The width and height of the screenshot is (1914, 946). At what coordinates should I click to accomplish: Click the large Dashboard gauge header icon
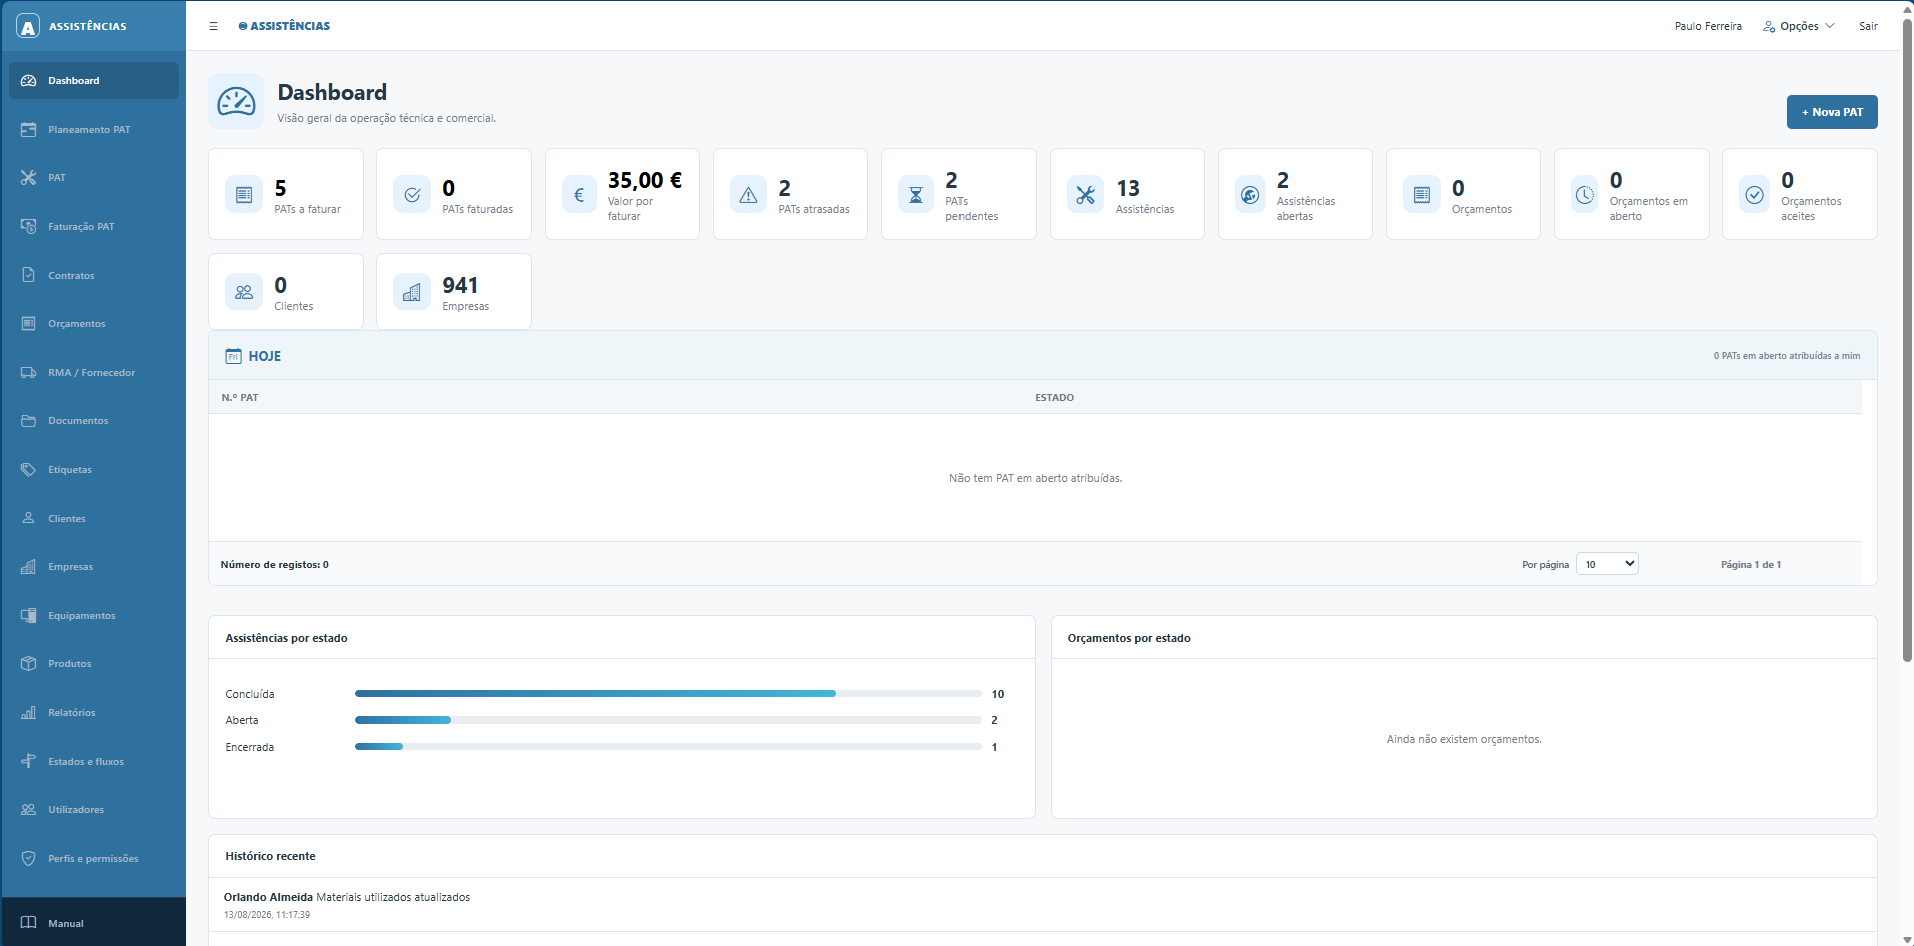point(236,101)
